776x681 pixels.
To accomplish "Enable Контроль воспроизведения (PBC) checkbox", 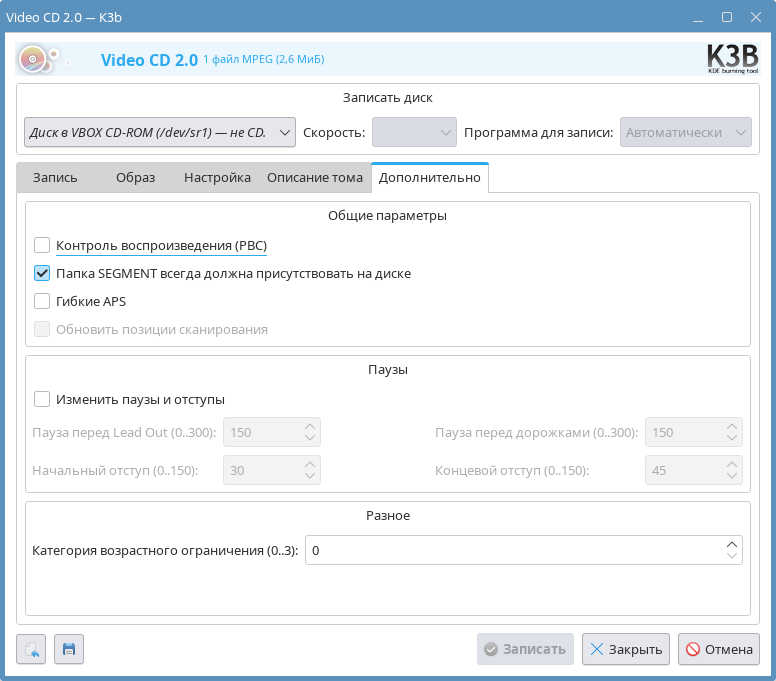I will tap(42, 245).
